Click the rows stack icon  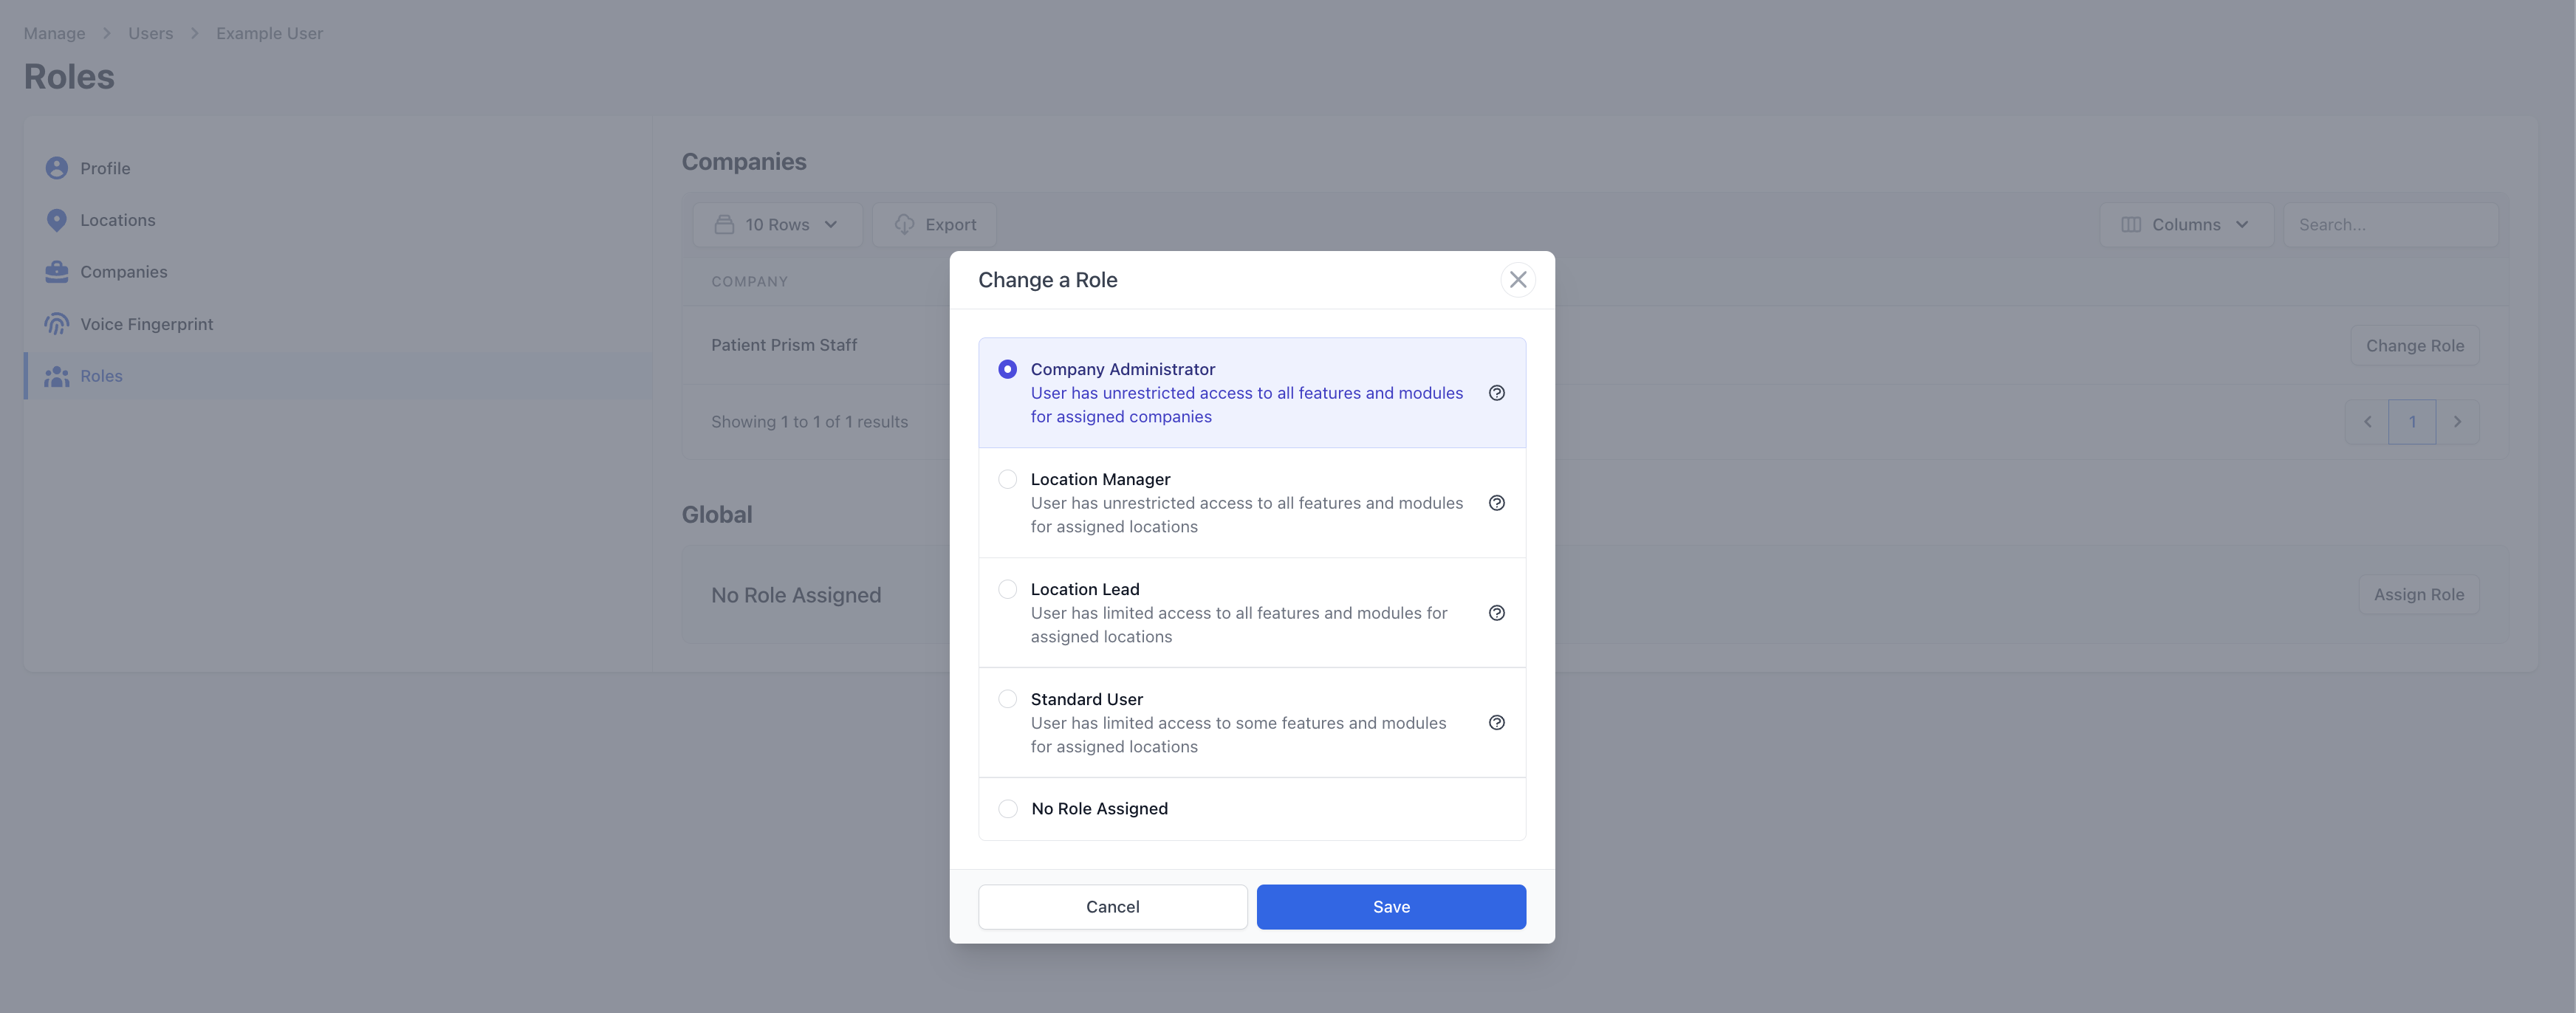tap(724, 225)
